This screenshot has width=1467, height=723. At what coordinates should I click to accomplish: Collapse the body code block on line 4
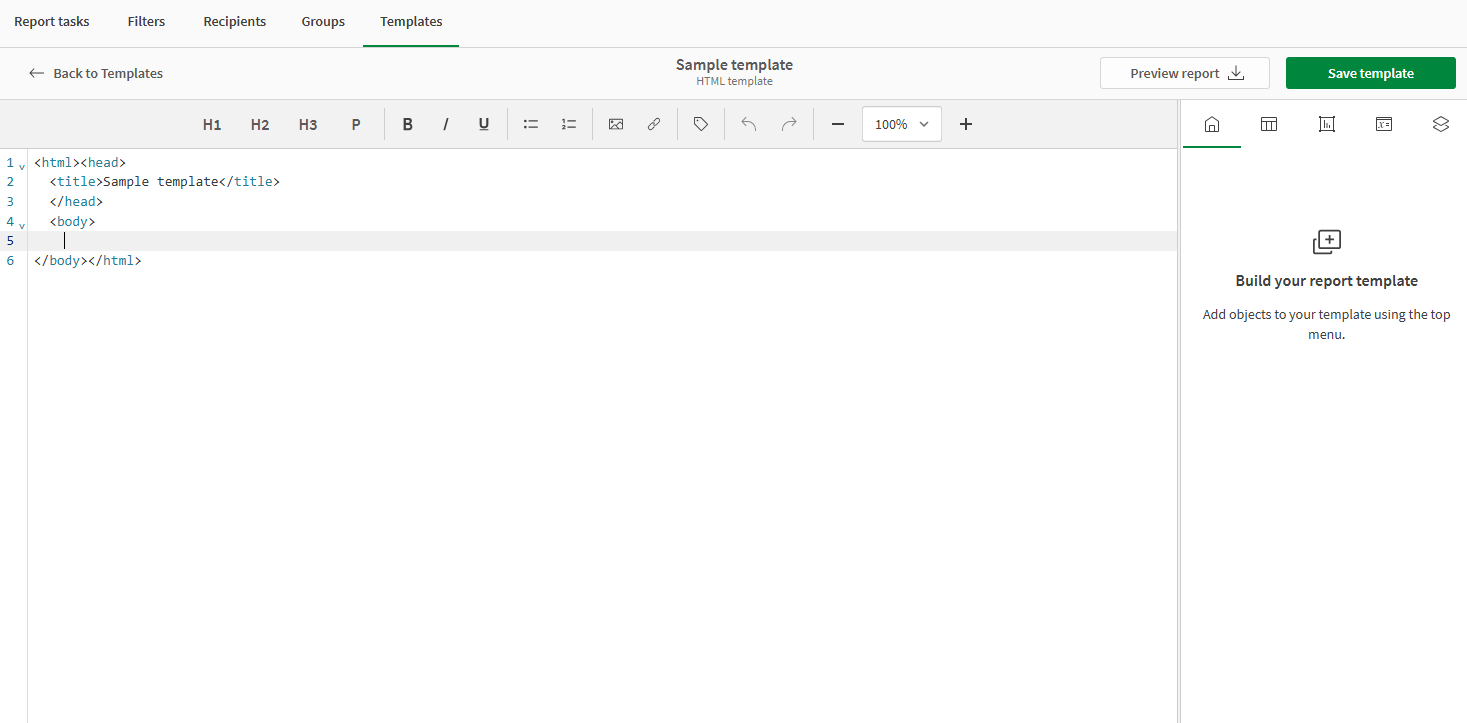tap(21, 225)
